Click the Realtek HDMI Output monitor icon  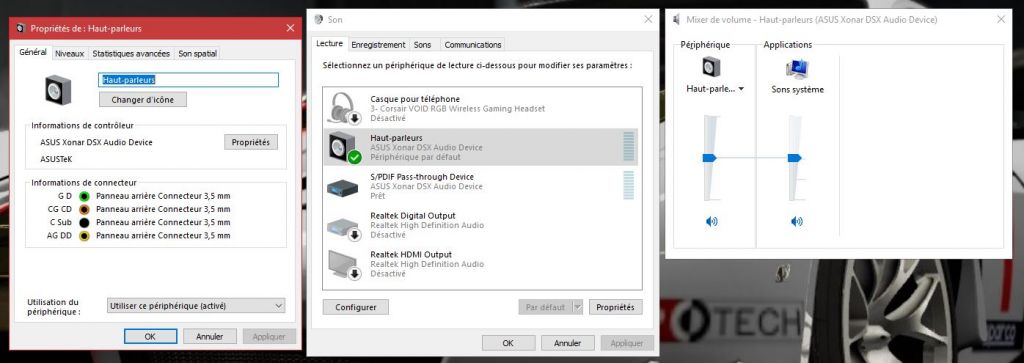coord(344,264)
